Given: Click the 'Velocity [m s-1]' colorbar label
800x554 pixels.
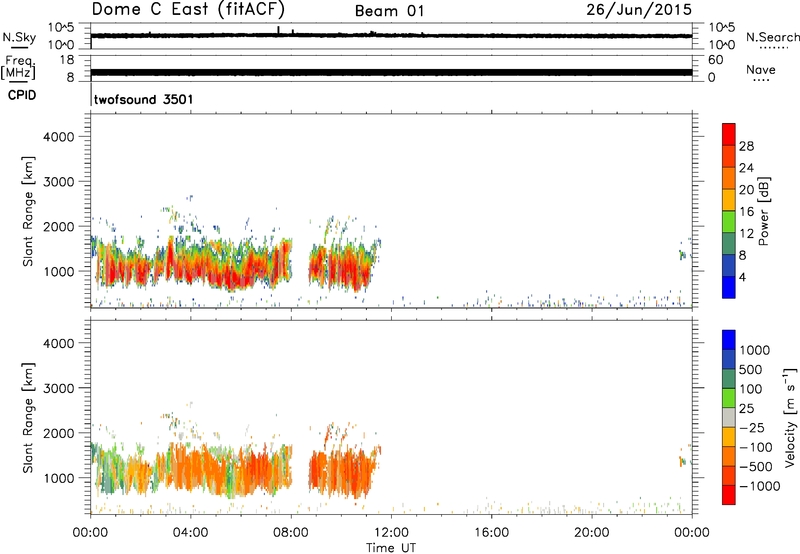Looking at the screenshot, I should [790, 417].
